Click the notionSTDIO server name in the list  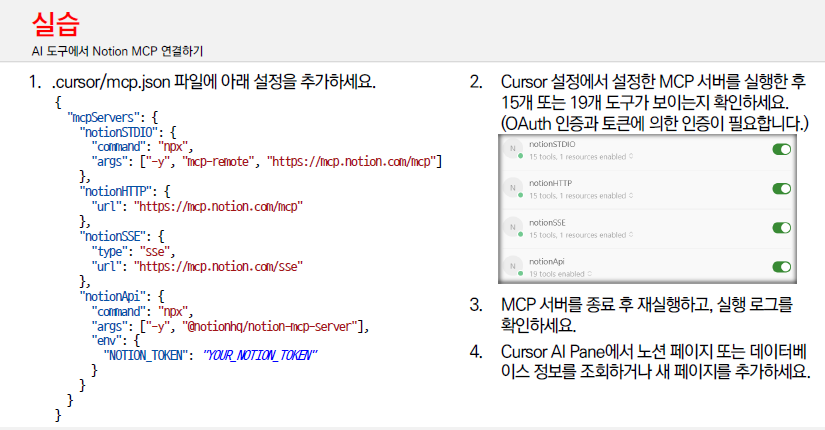[552, 144]
